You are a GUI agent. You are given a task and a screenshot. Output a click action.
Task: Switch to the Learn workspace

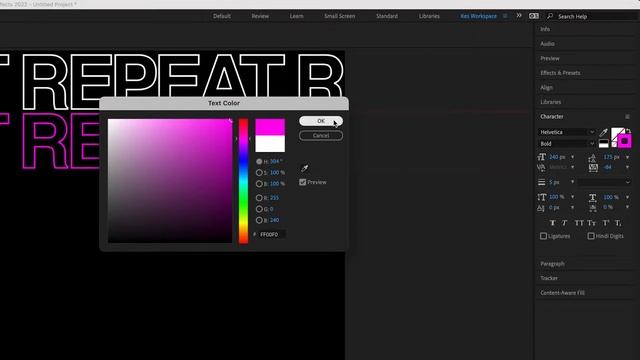pyautogui.click(x=296, y=16)
